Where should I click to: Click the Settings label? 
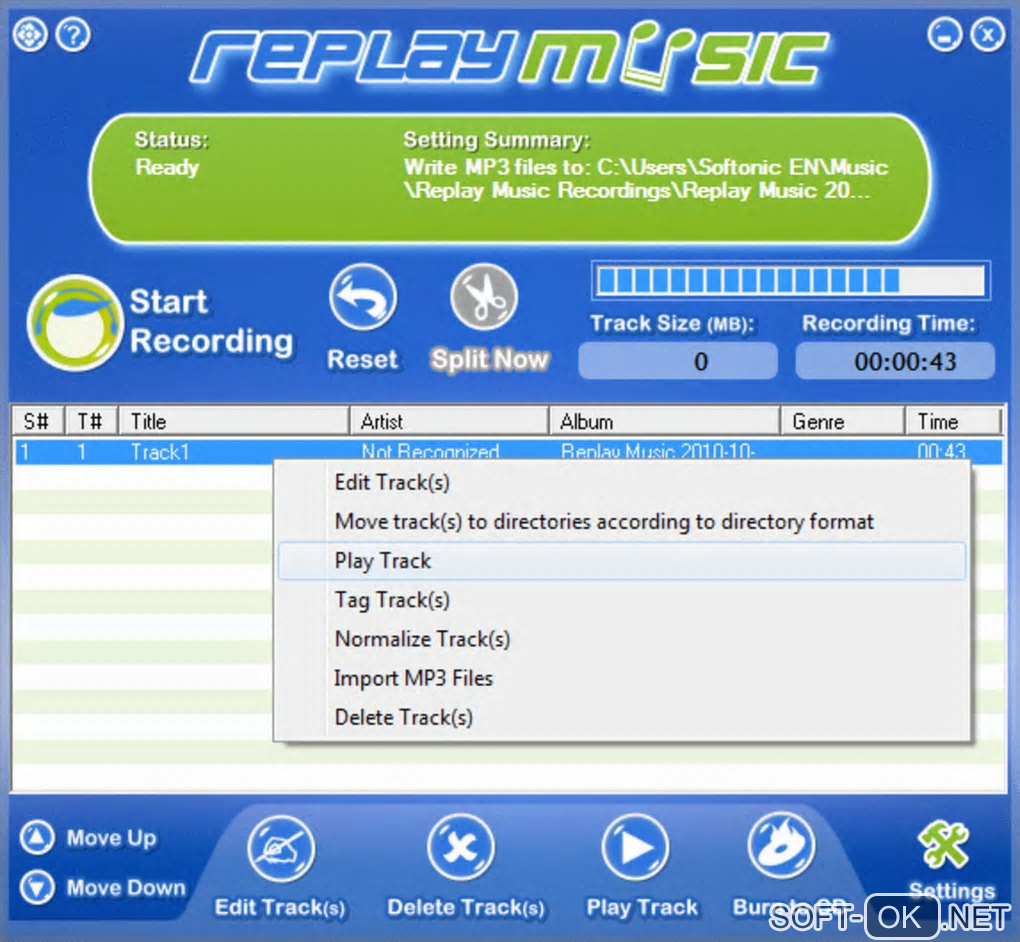952,890
